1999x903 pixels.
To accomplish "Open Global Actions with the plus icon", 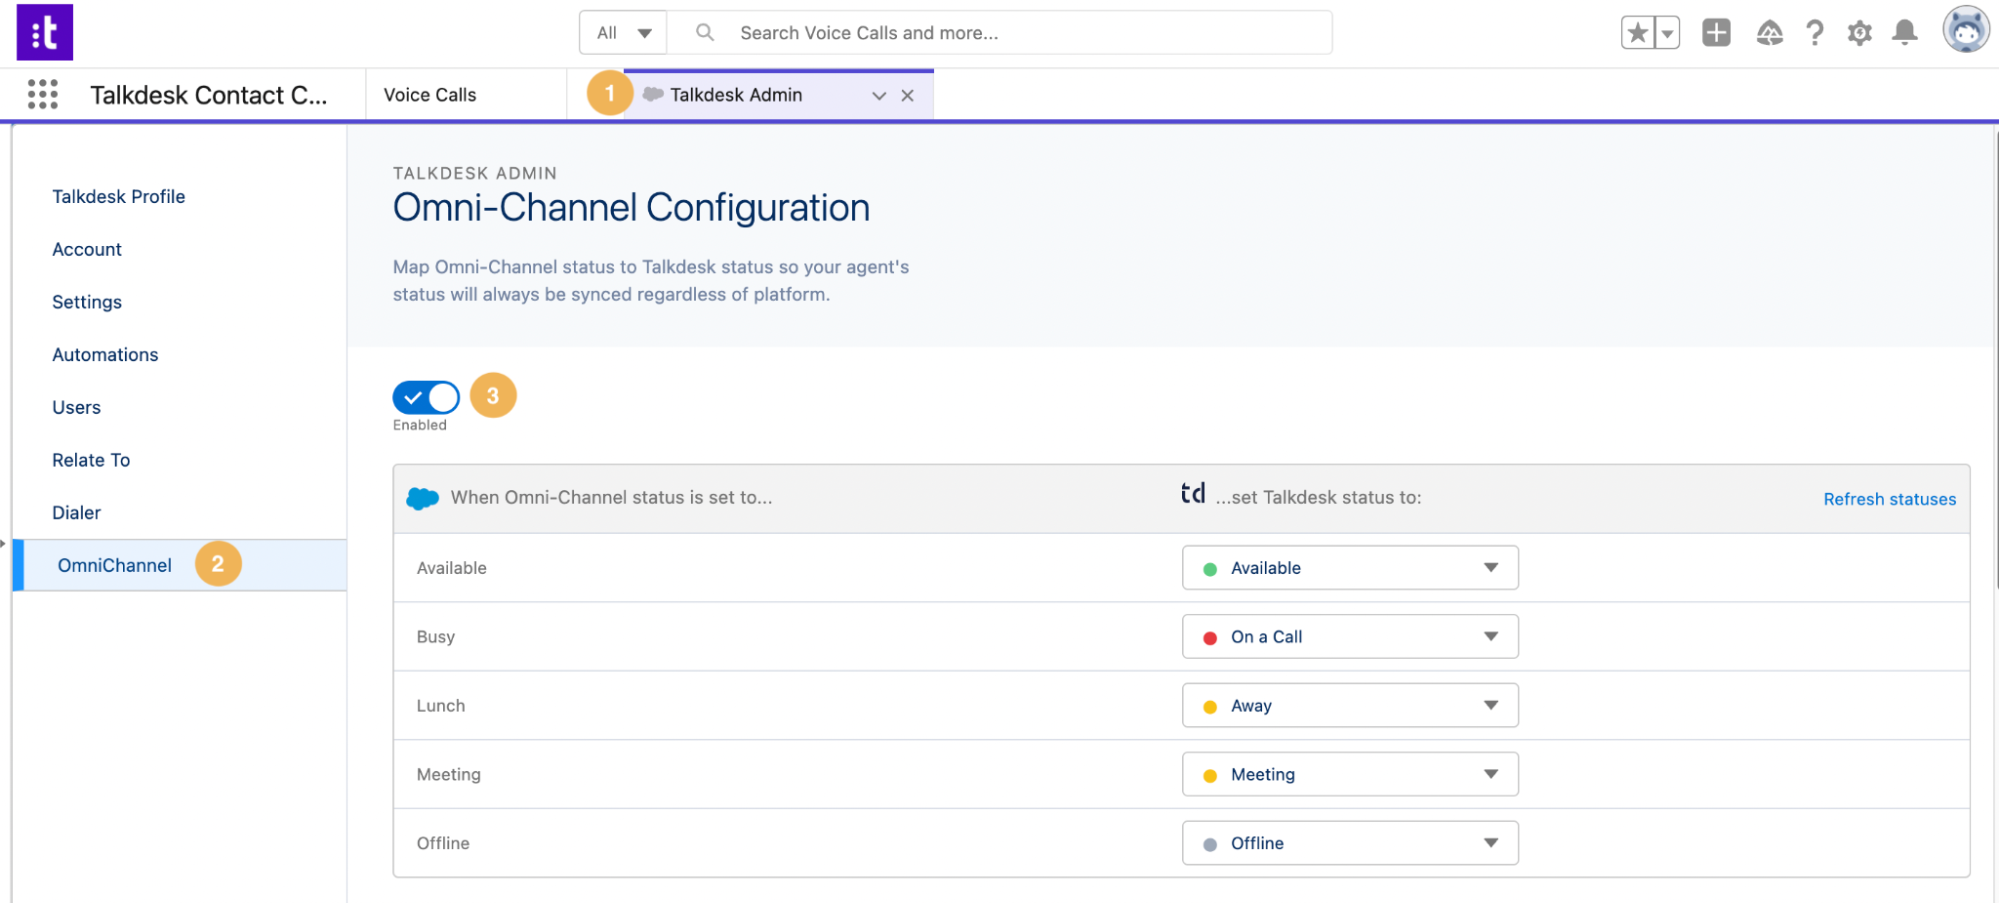I will pyautogui.click(x=1716, y=32).
